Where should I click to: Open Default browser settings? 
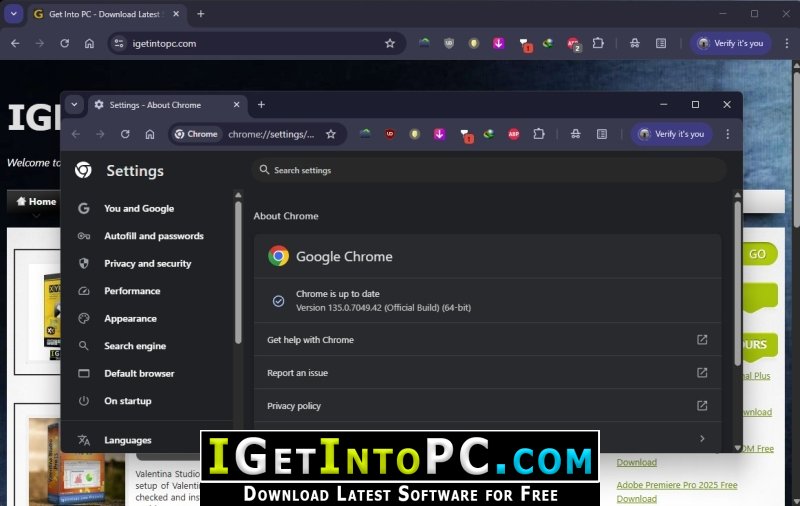(139, 373)
